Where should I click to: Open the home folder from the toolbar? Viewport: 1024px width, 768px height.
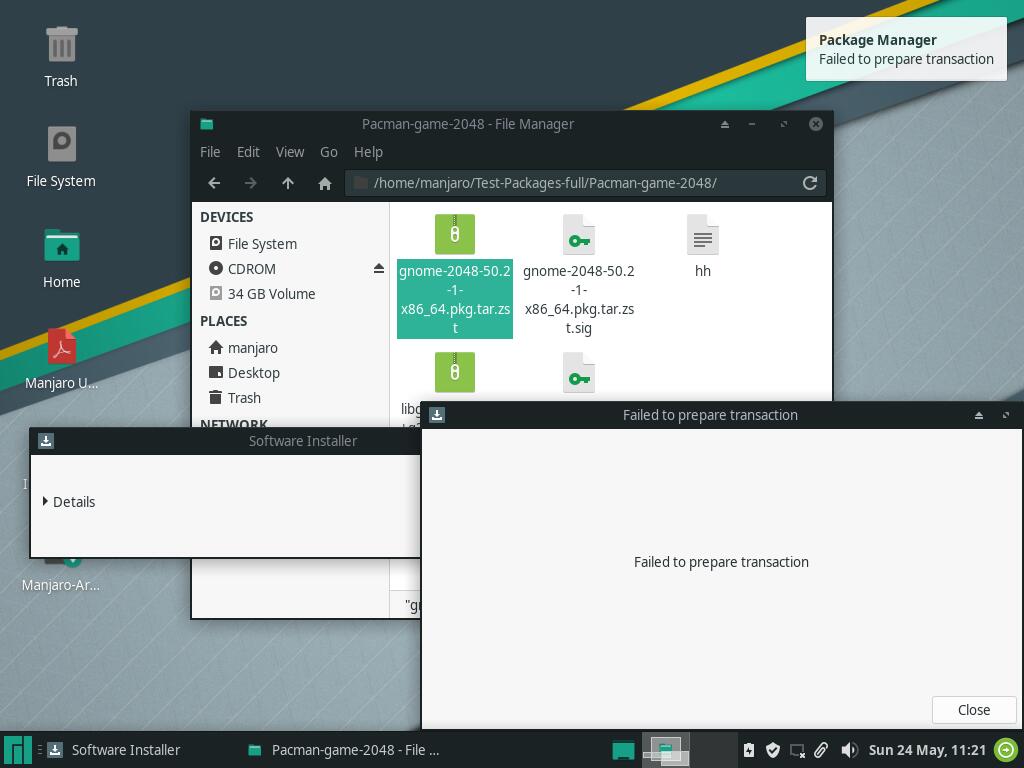coord(325,184)
